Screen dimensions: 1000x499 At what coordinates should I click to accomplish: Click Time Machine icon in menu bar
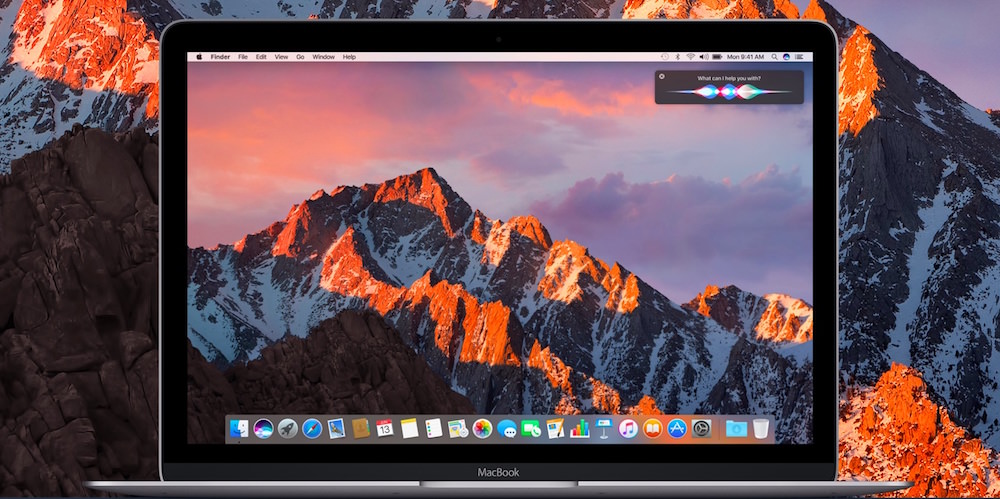[665, 57]
